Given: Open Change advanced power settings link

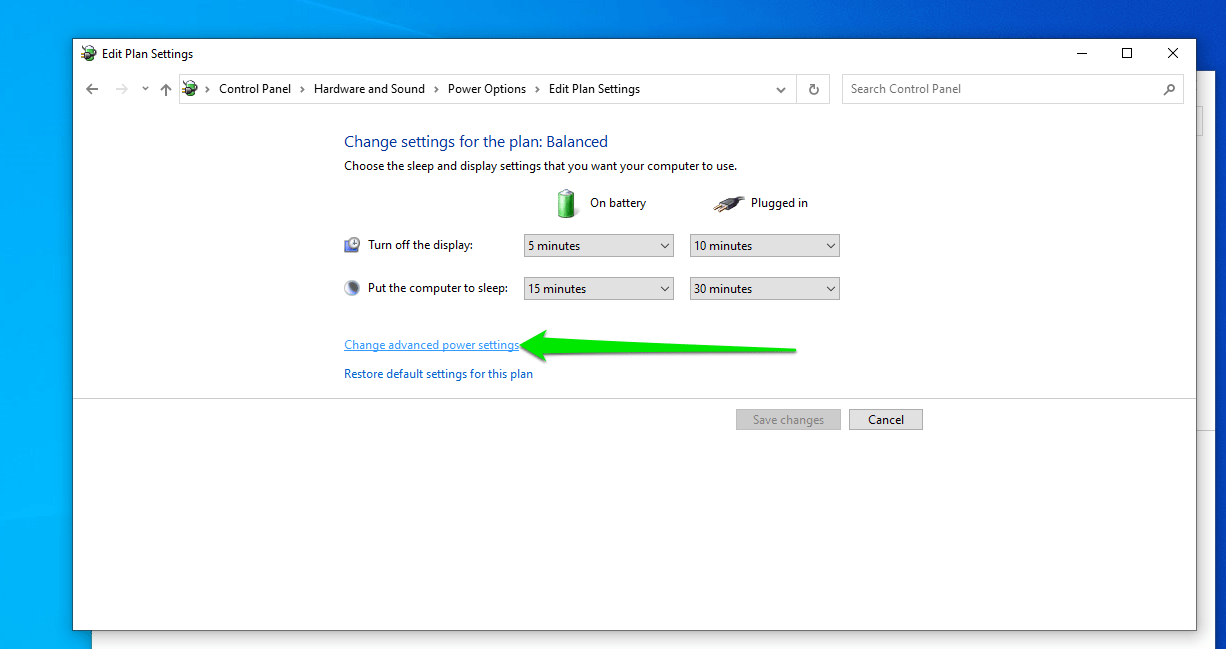Looking at the screenshot, I should coord(431,345).
